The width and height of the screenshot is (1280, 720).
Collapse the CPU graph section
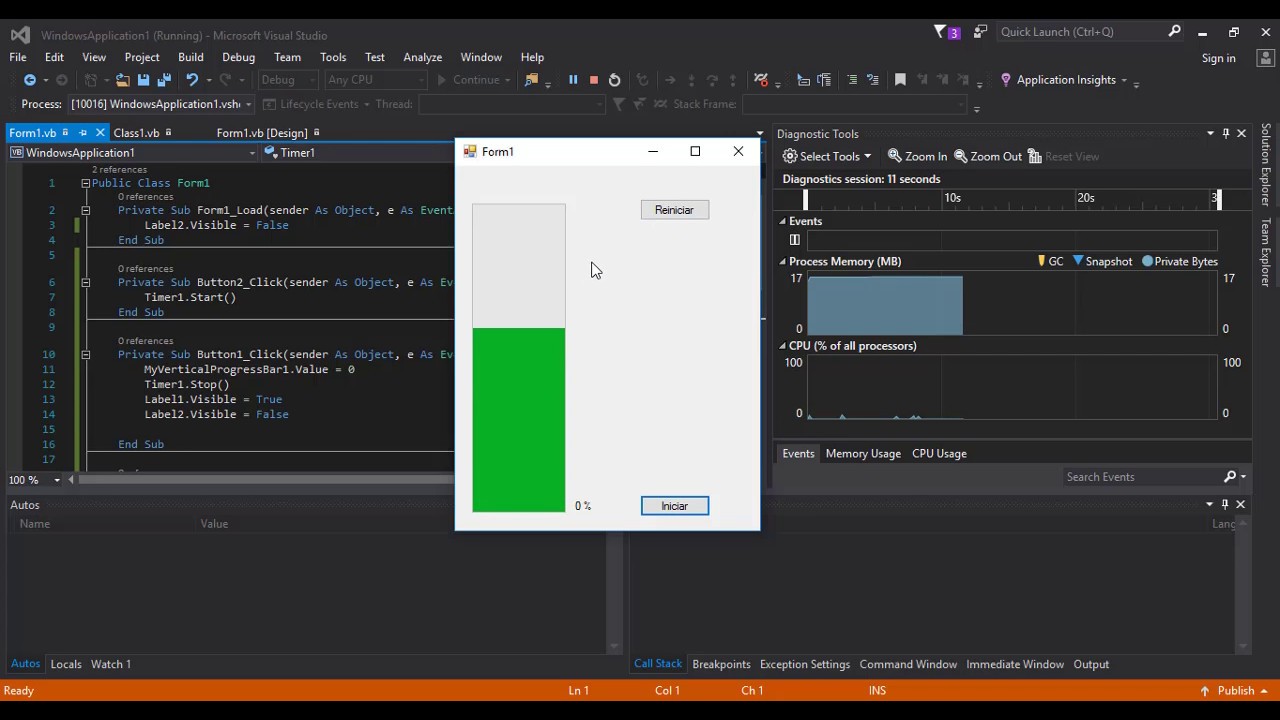pyautogui.click(x=783, y=346)
